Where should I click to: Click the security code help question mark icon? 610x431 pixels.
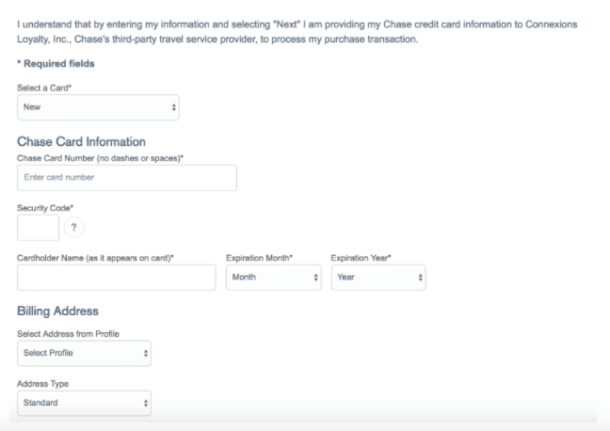(x=74, y=228)
